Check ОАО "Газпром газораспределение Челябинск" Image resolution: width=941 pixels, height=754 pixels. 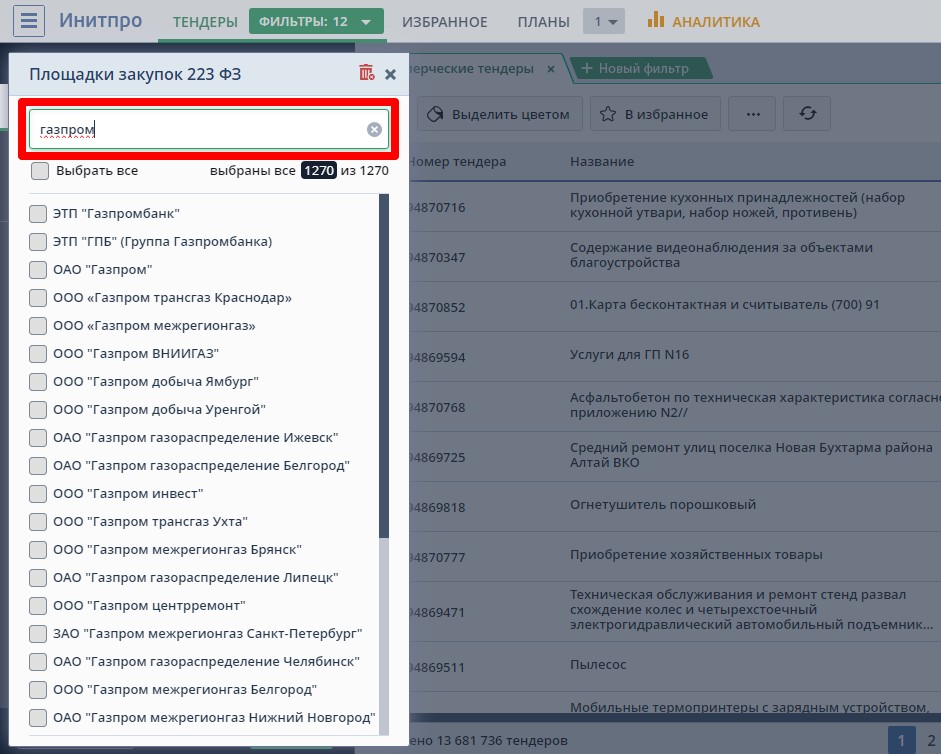click(38, 662)
